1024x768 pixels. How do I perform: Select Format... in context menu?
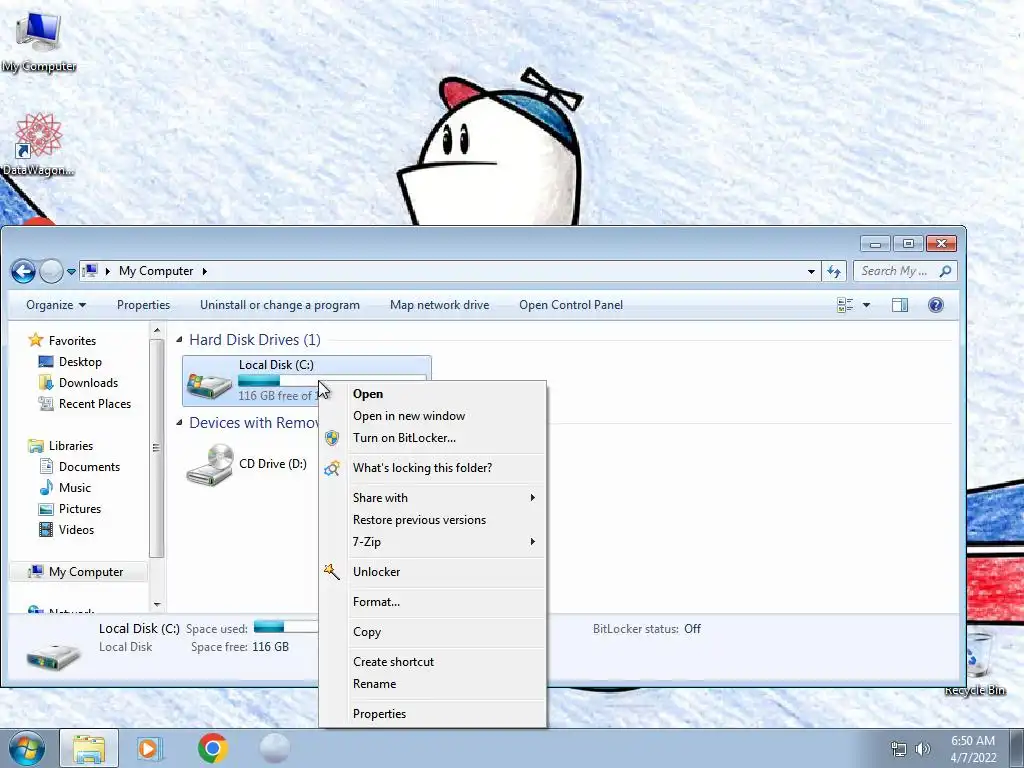[432, 602]
